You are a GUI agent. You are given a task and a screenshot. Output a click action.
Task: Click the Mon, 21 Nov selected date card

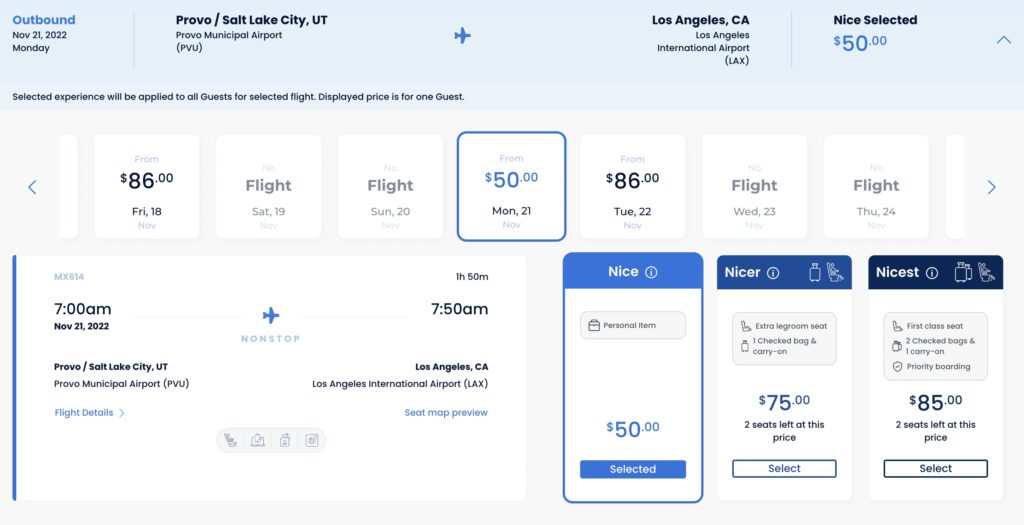511,187
